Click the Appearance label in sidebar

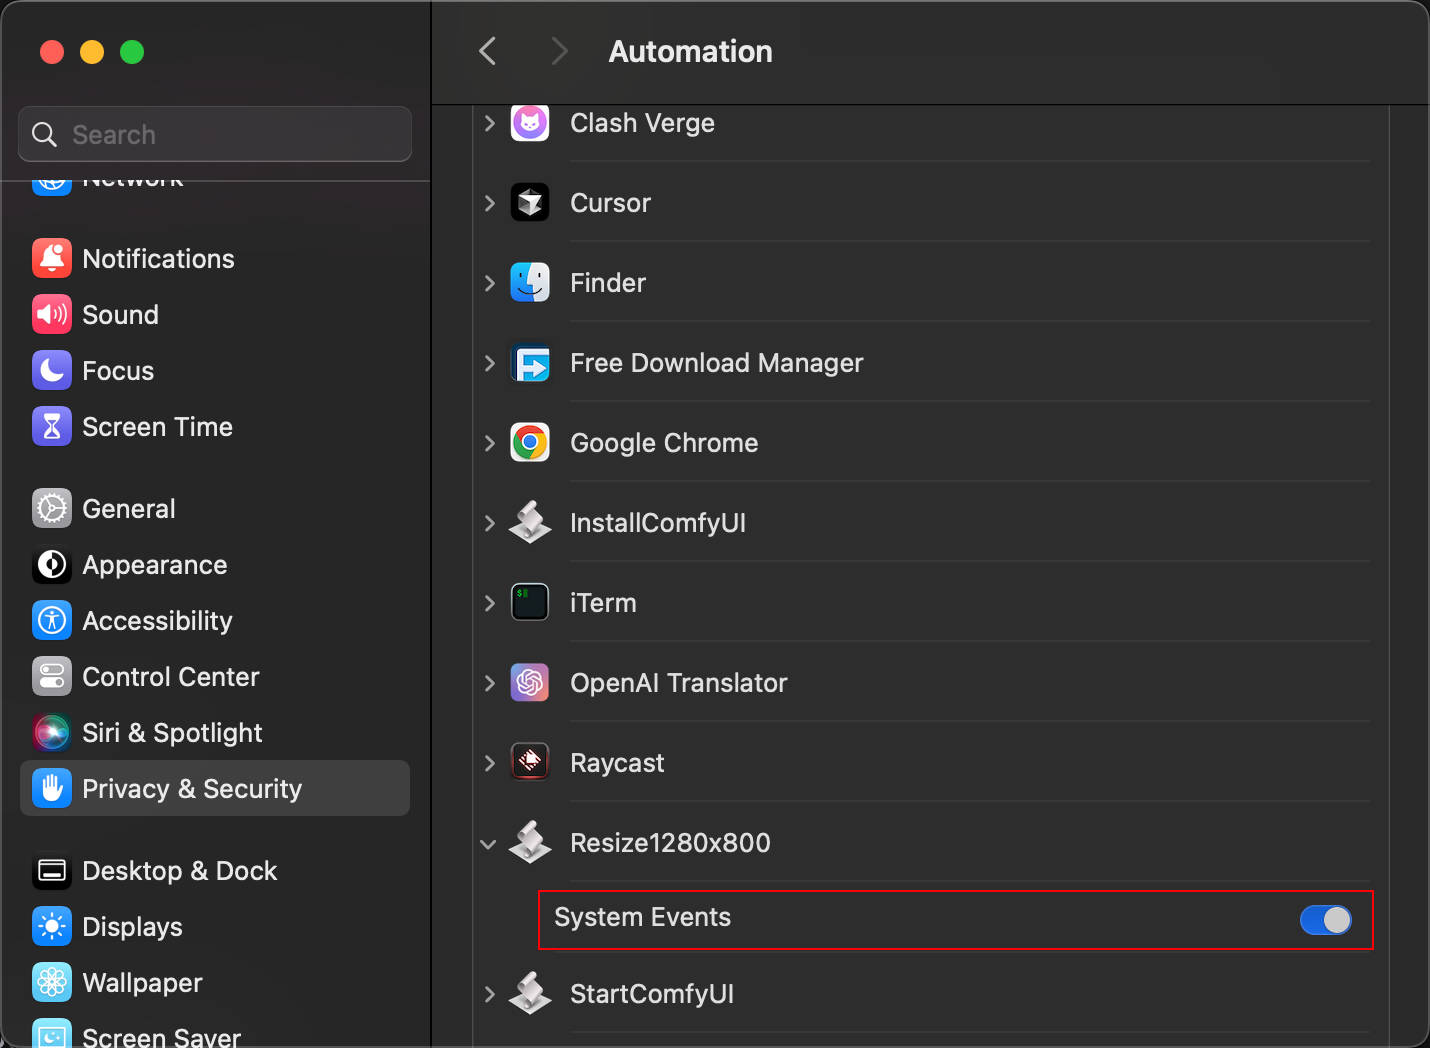tap(155, 565)
